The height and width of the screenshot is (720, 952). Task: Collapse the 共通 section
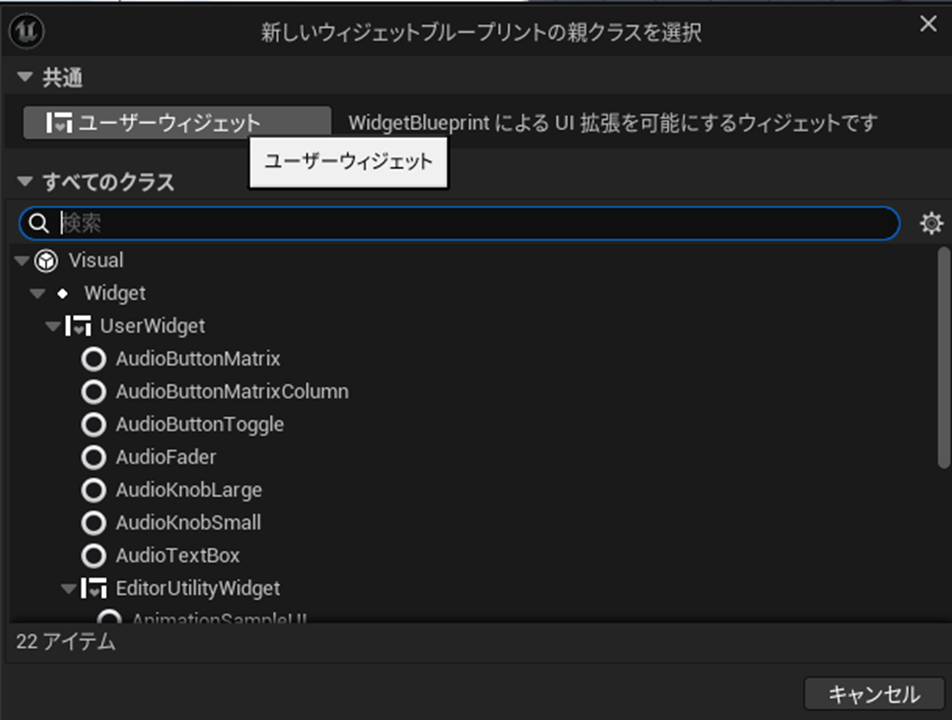[25, 78]
